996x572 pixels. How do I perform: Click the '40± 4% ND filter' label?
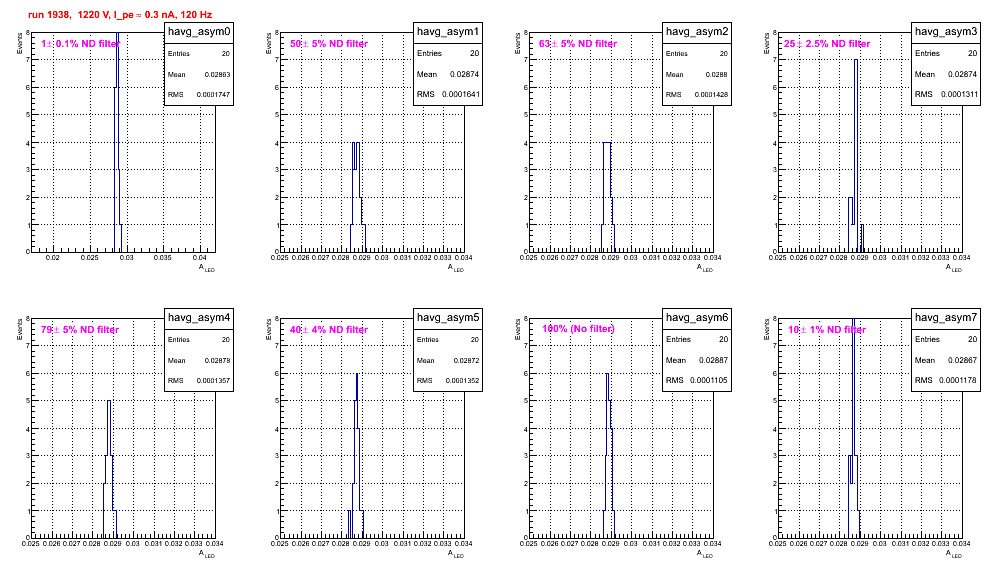pyautogui.click(x=329, y=330)
